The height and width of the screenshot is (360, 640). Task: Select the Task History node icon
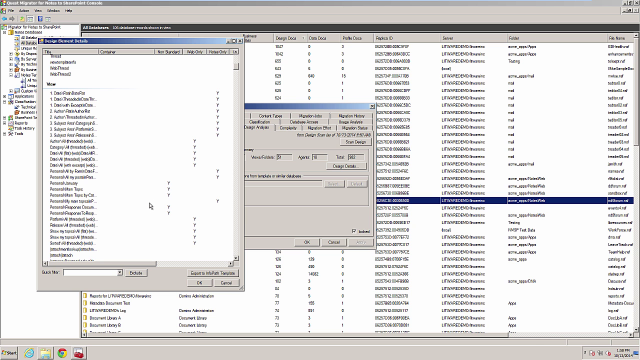11,128
